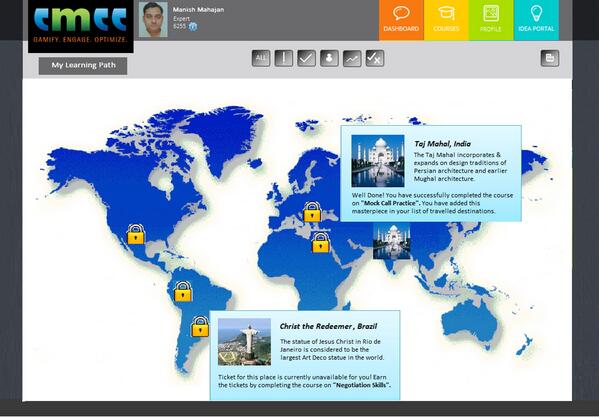Viewport: 599px width, 418px height.
Task: Click the blue points badge icon
Action: tap(193, 26)
